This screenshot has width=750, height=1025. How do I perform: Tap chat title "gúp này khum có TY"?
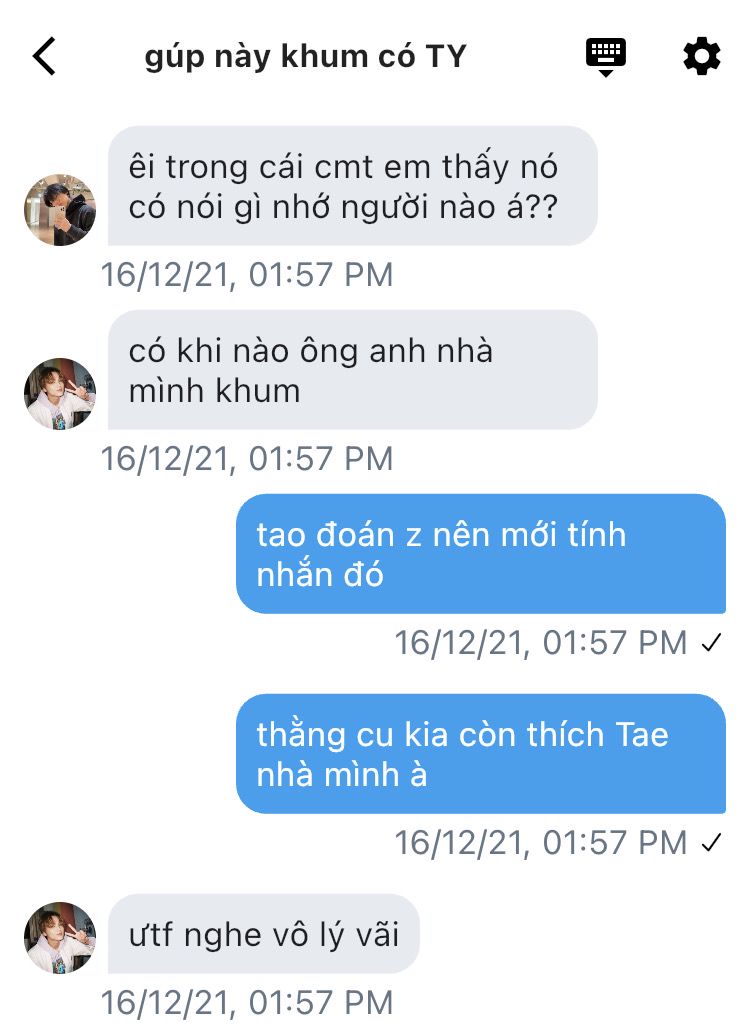point(305,56)
